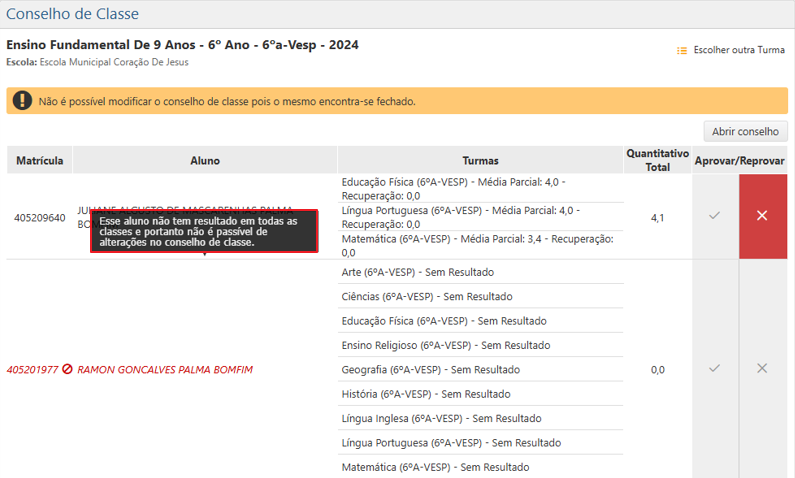Click quantitativo total value 4,1
Image resolution: width=795 pixels, height=478 pixels.
pos(658,217)
